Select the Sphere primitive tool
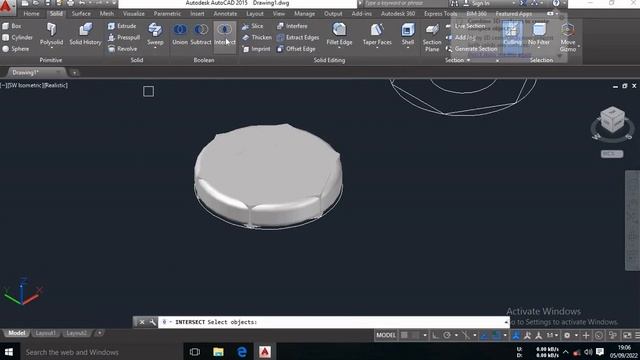This screenshot has width=640, height=360. [x=16, y=49]
